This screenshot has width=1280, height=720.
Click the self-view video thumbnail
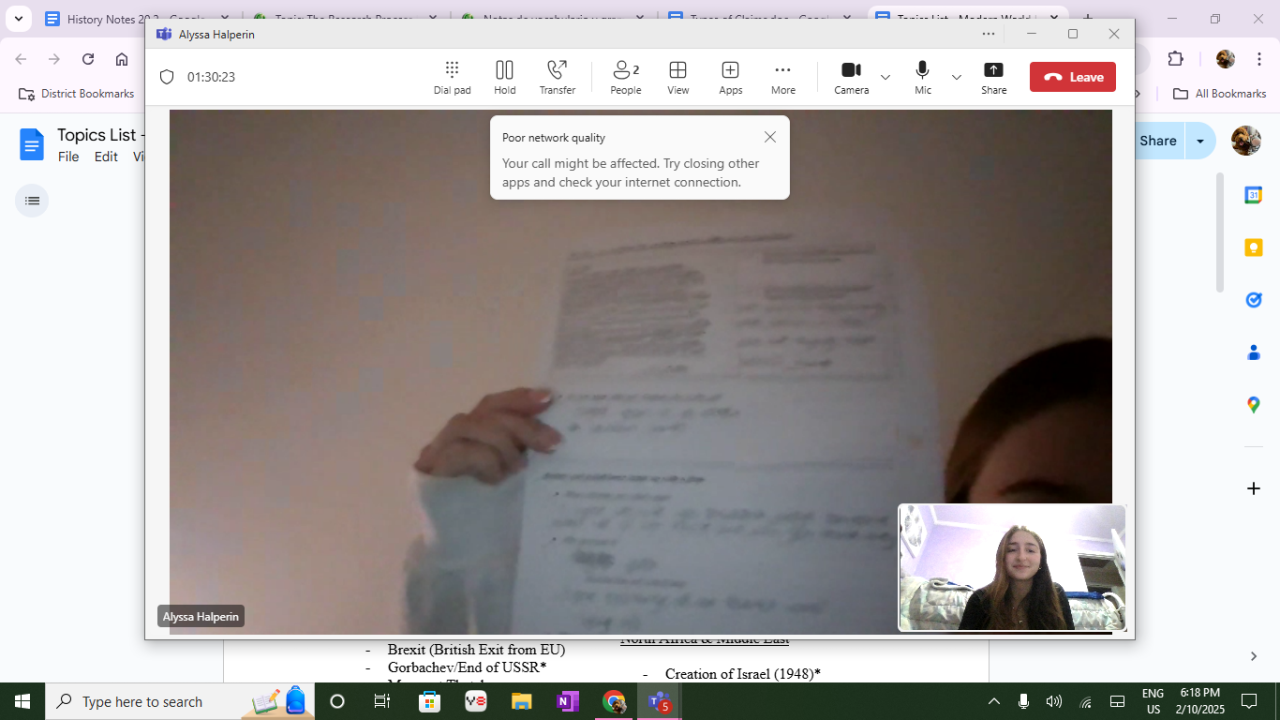1012,568
